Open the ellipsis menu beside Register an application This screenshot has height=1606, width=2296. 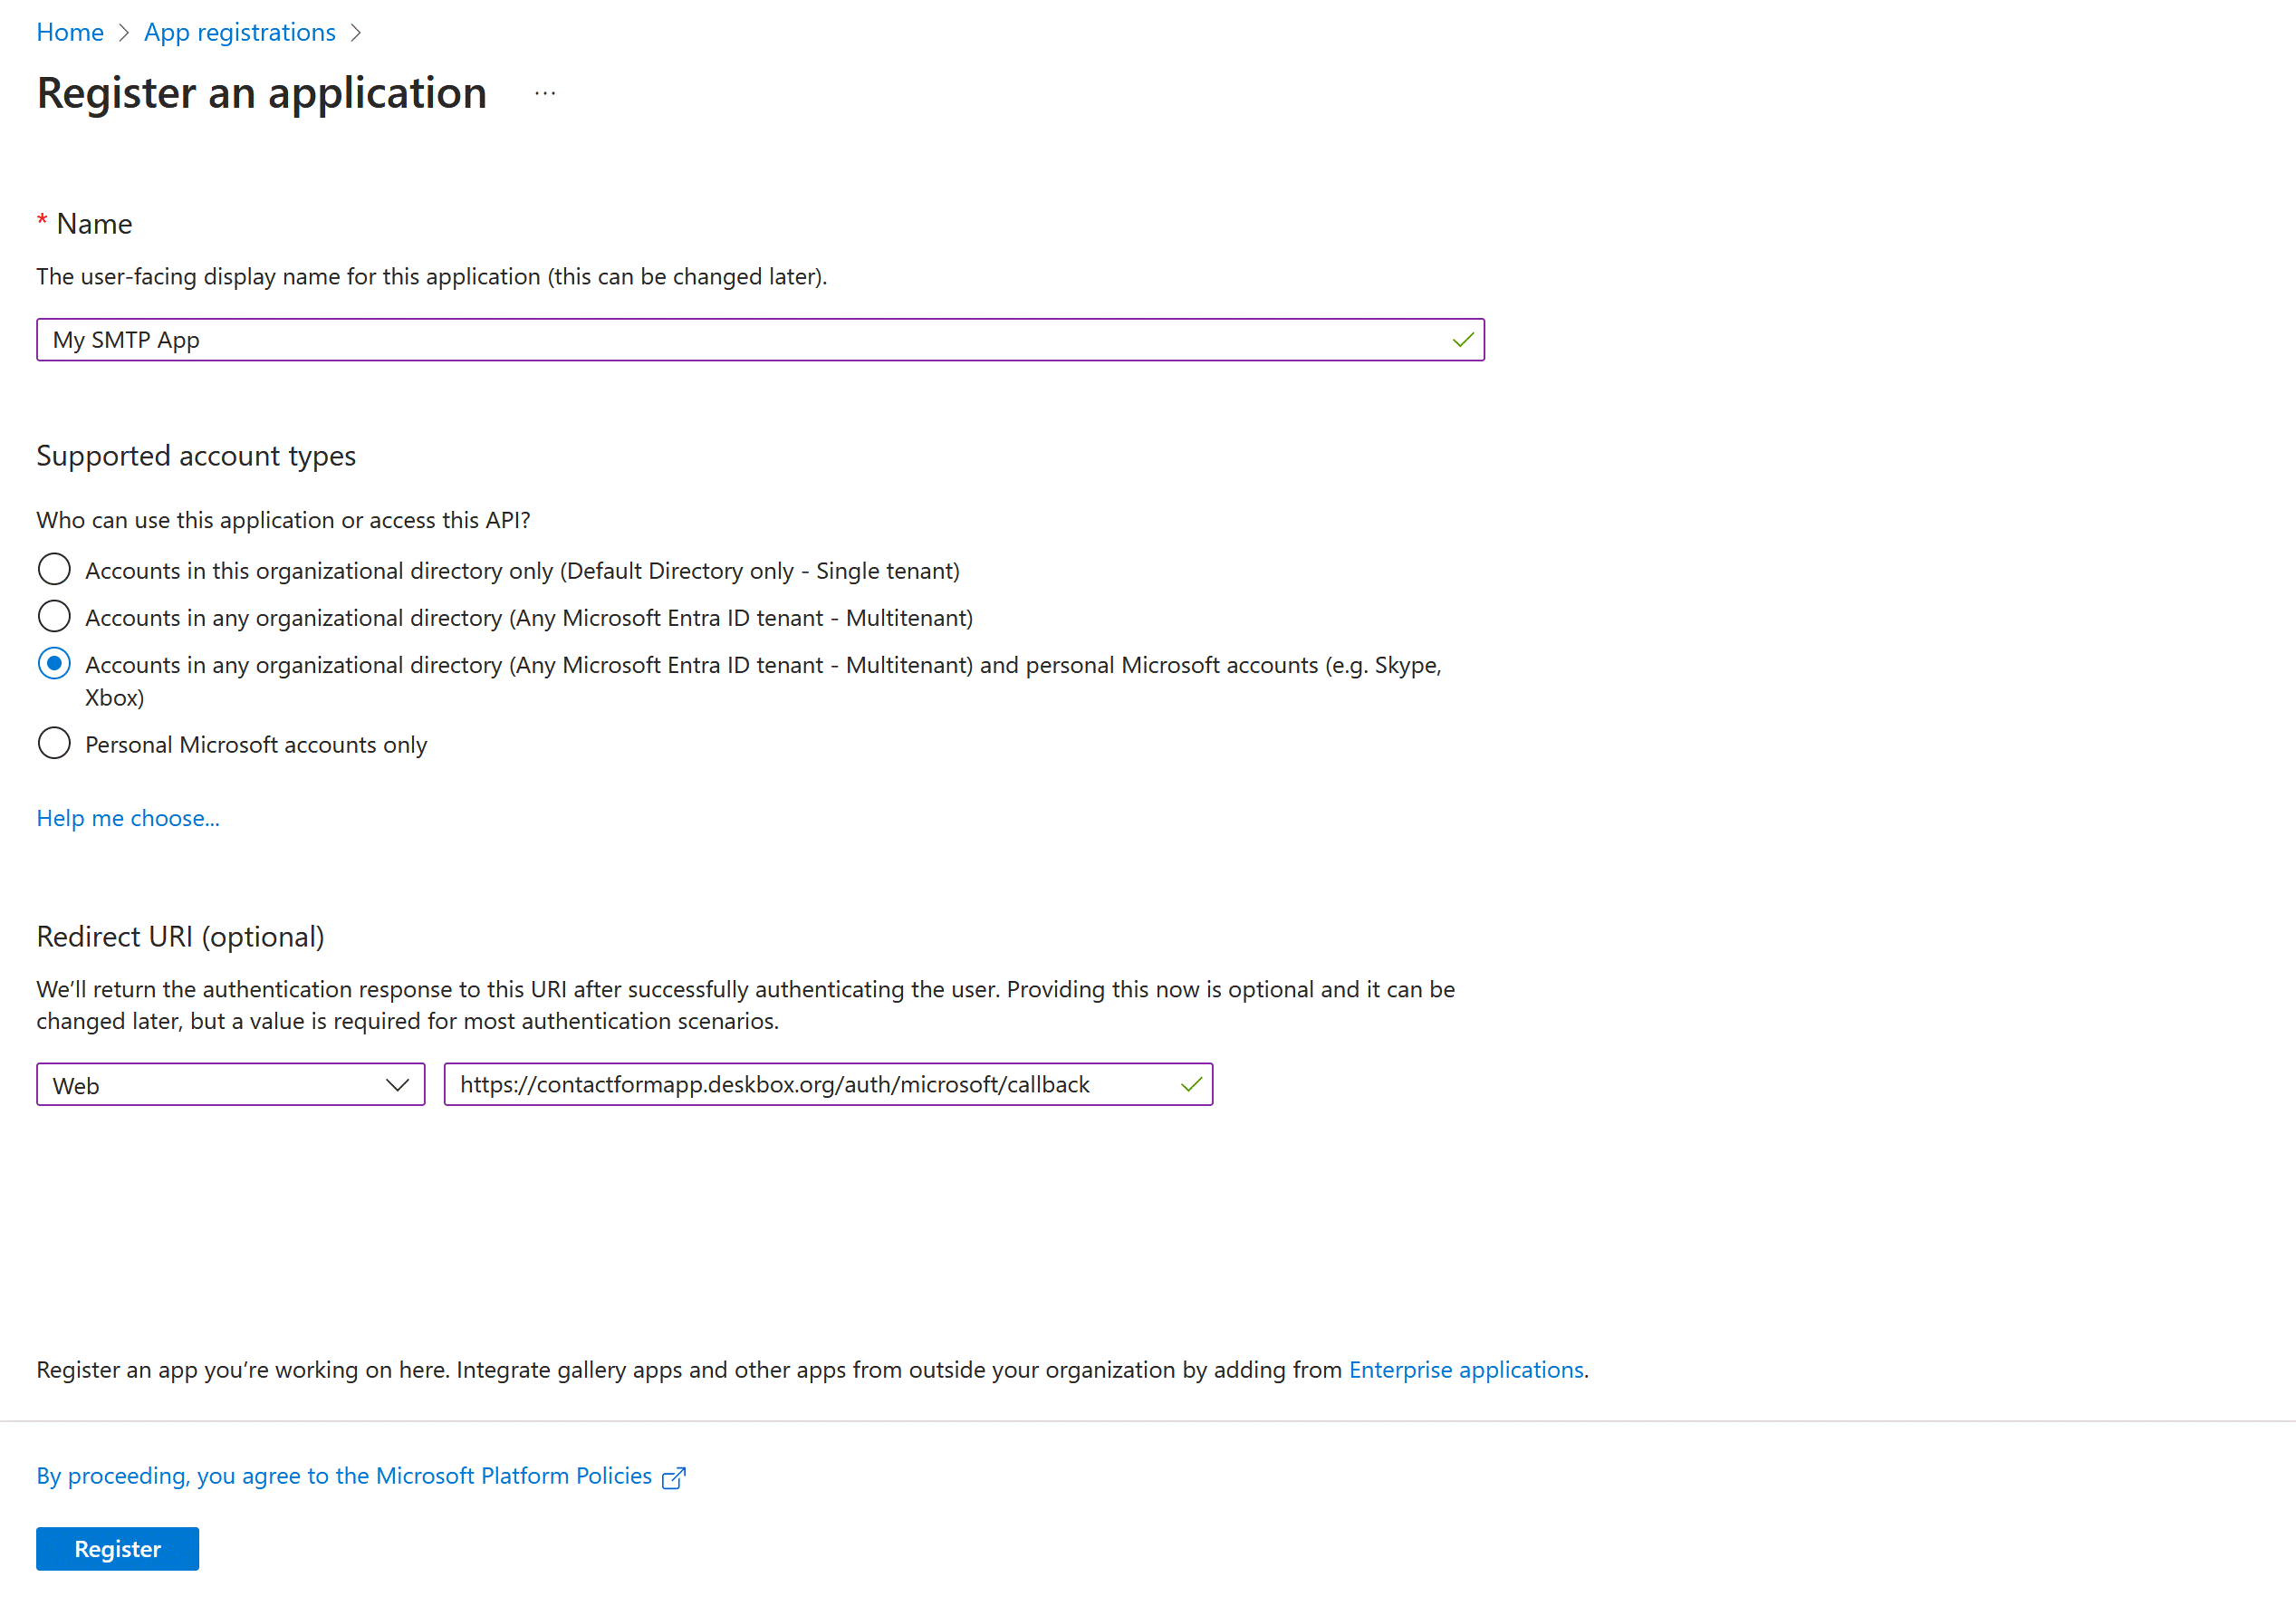(x=544, y=94)
